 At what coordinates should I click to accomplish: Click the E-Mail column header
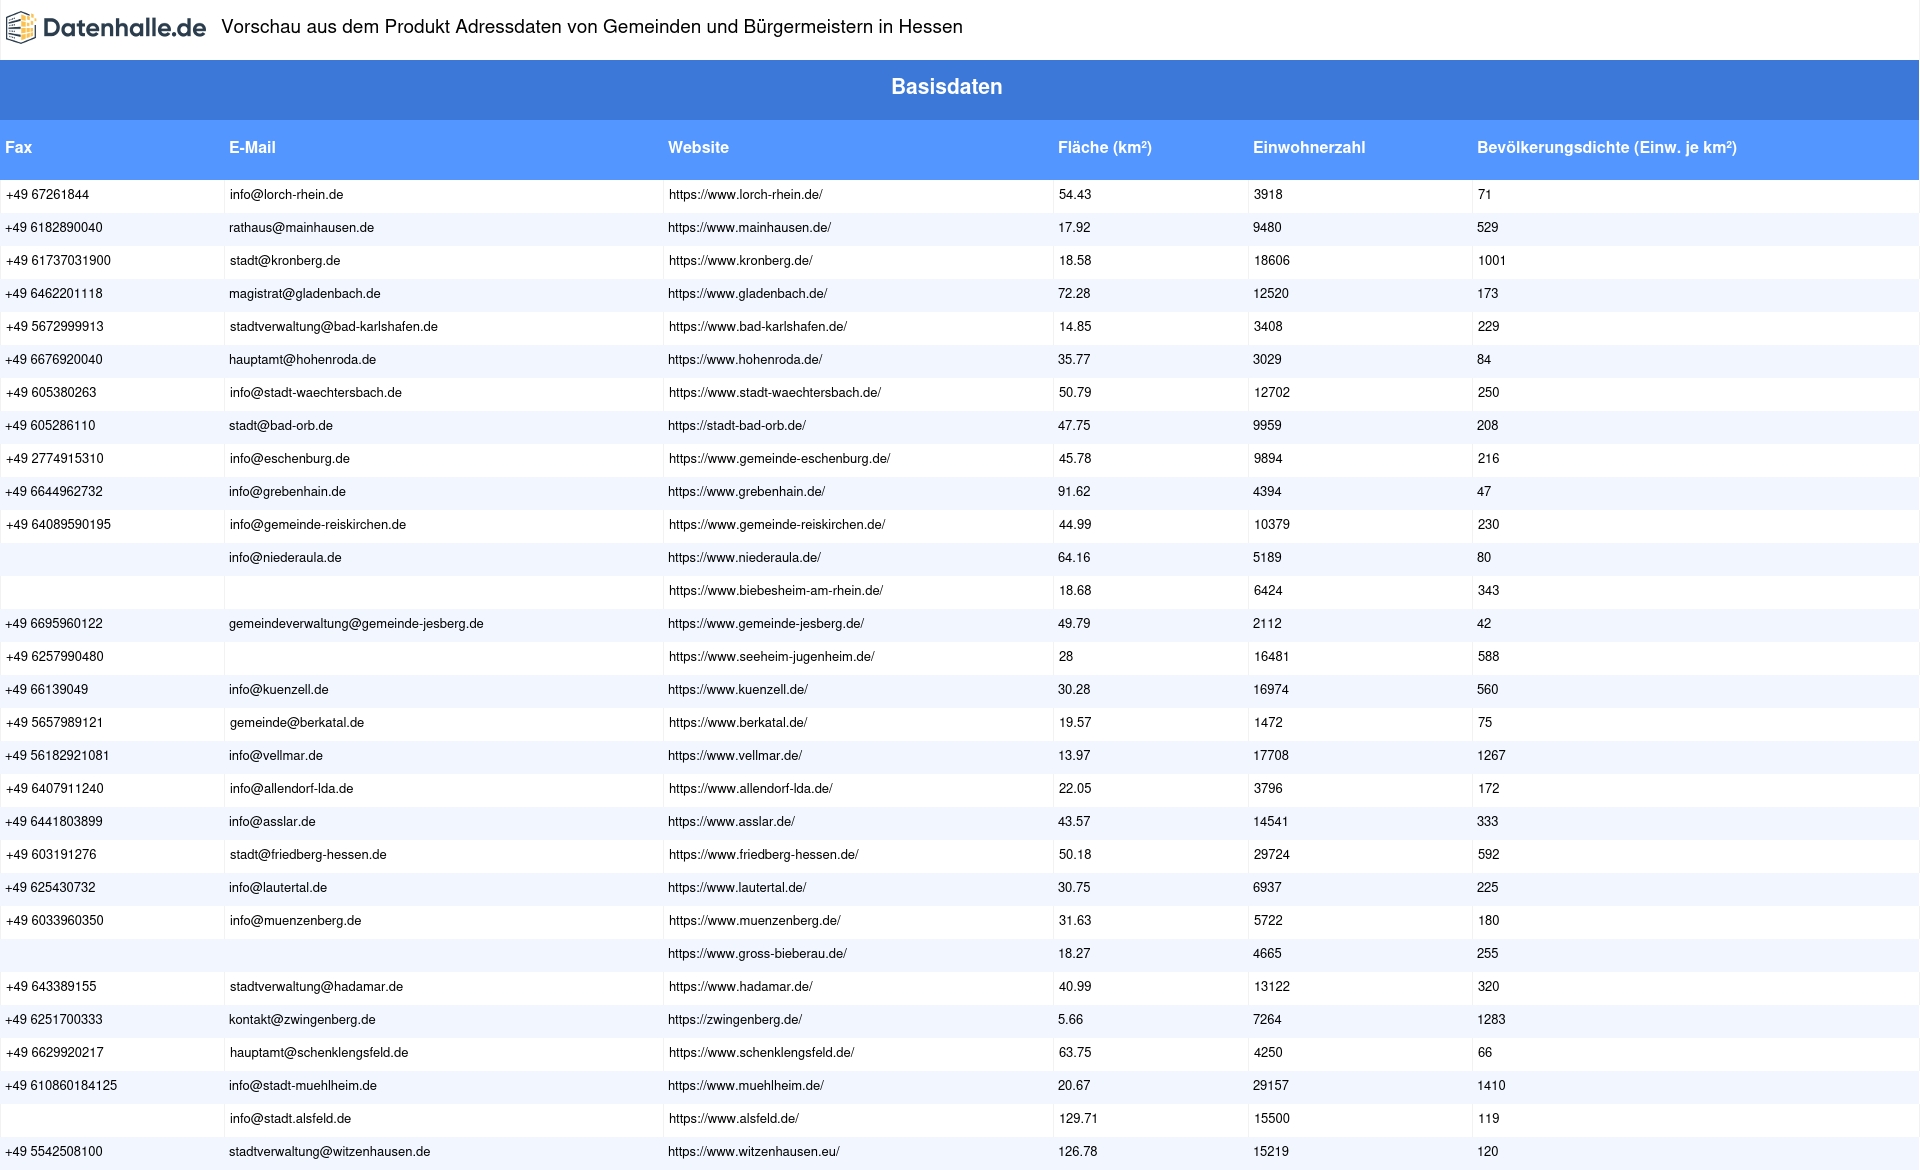pyautogui.click(x=252, y=148)
